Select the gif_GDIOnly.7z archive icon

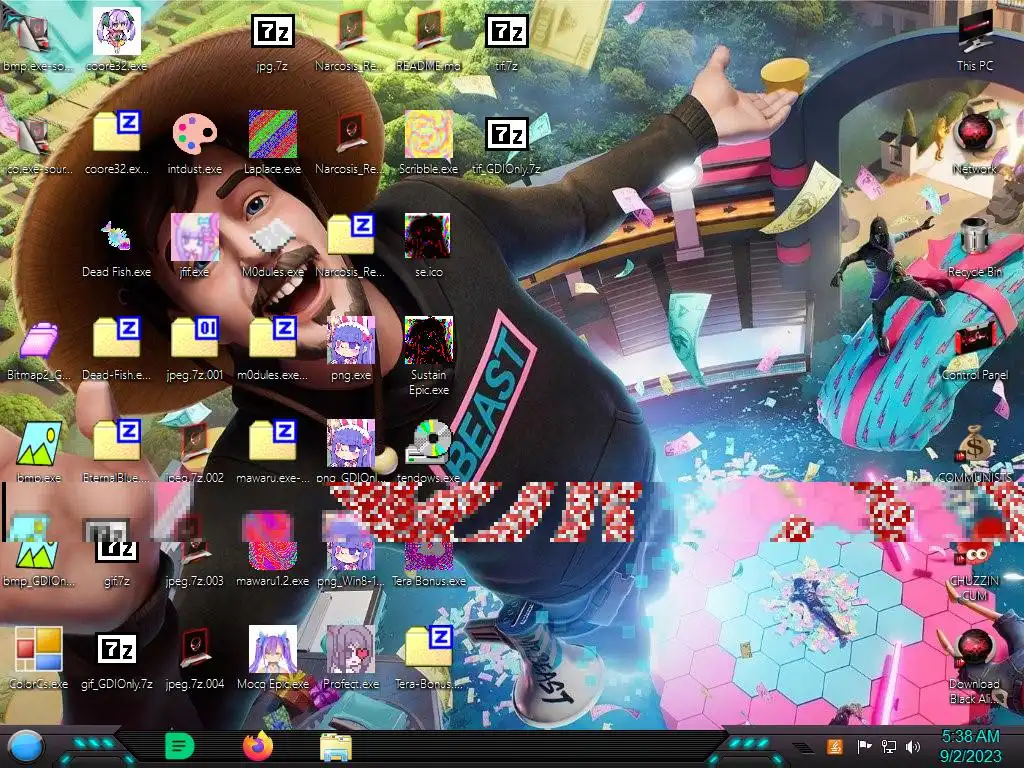116,649
